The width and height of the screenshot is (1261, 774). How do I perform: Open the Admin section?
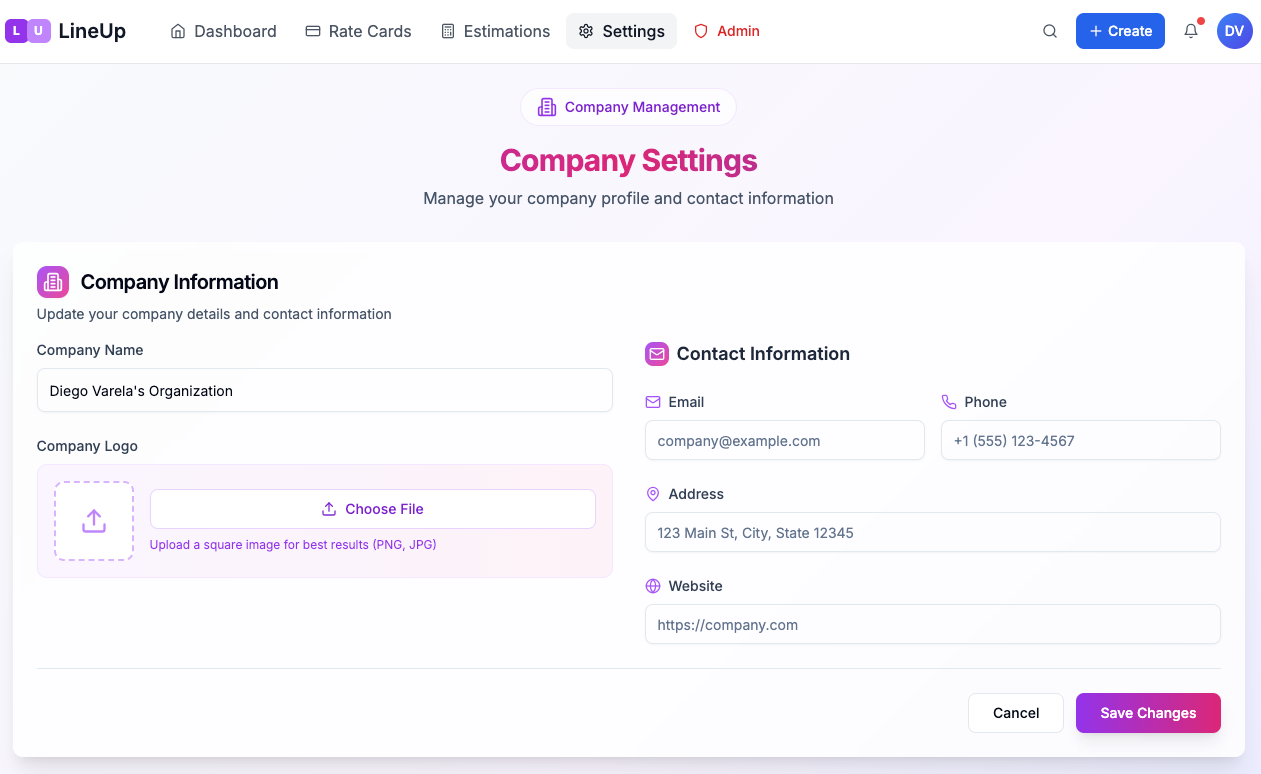tap(727, 31)
